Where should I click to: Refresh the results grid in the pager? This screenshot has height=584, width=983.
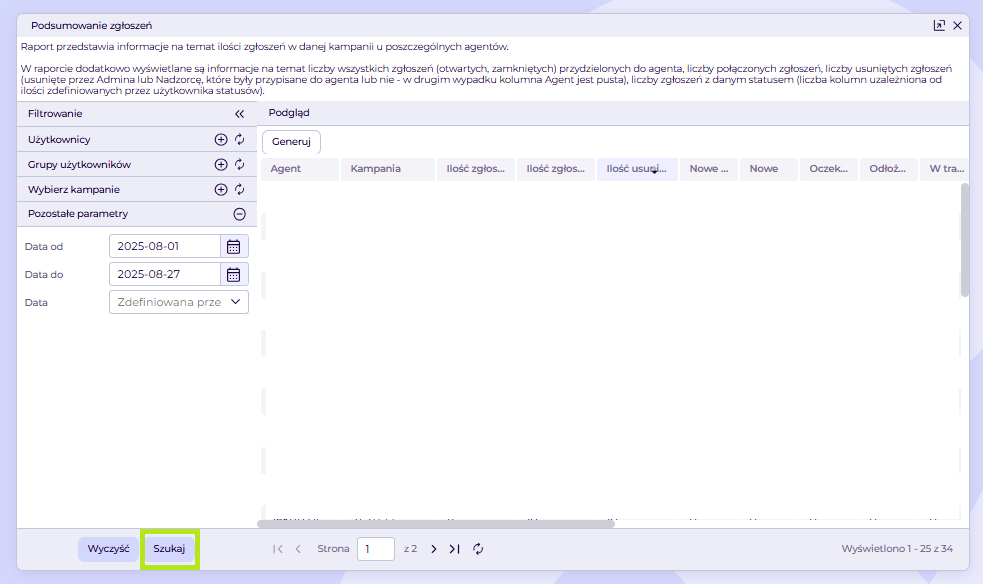coord(478,549)
